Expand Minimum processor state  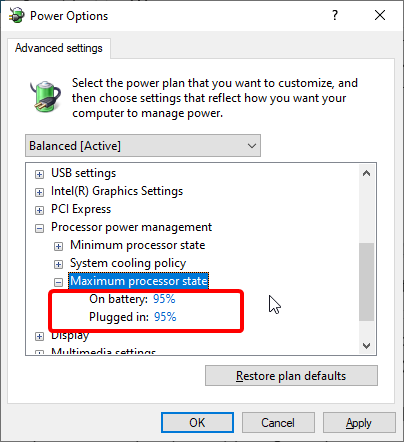click(x=58, y=246)
